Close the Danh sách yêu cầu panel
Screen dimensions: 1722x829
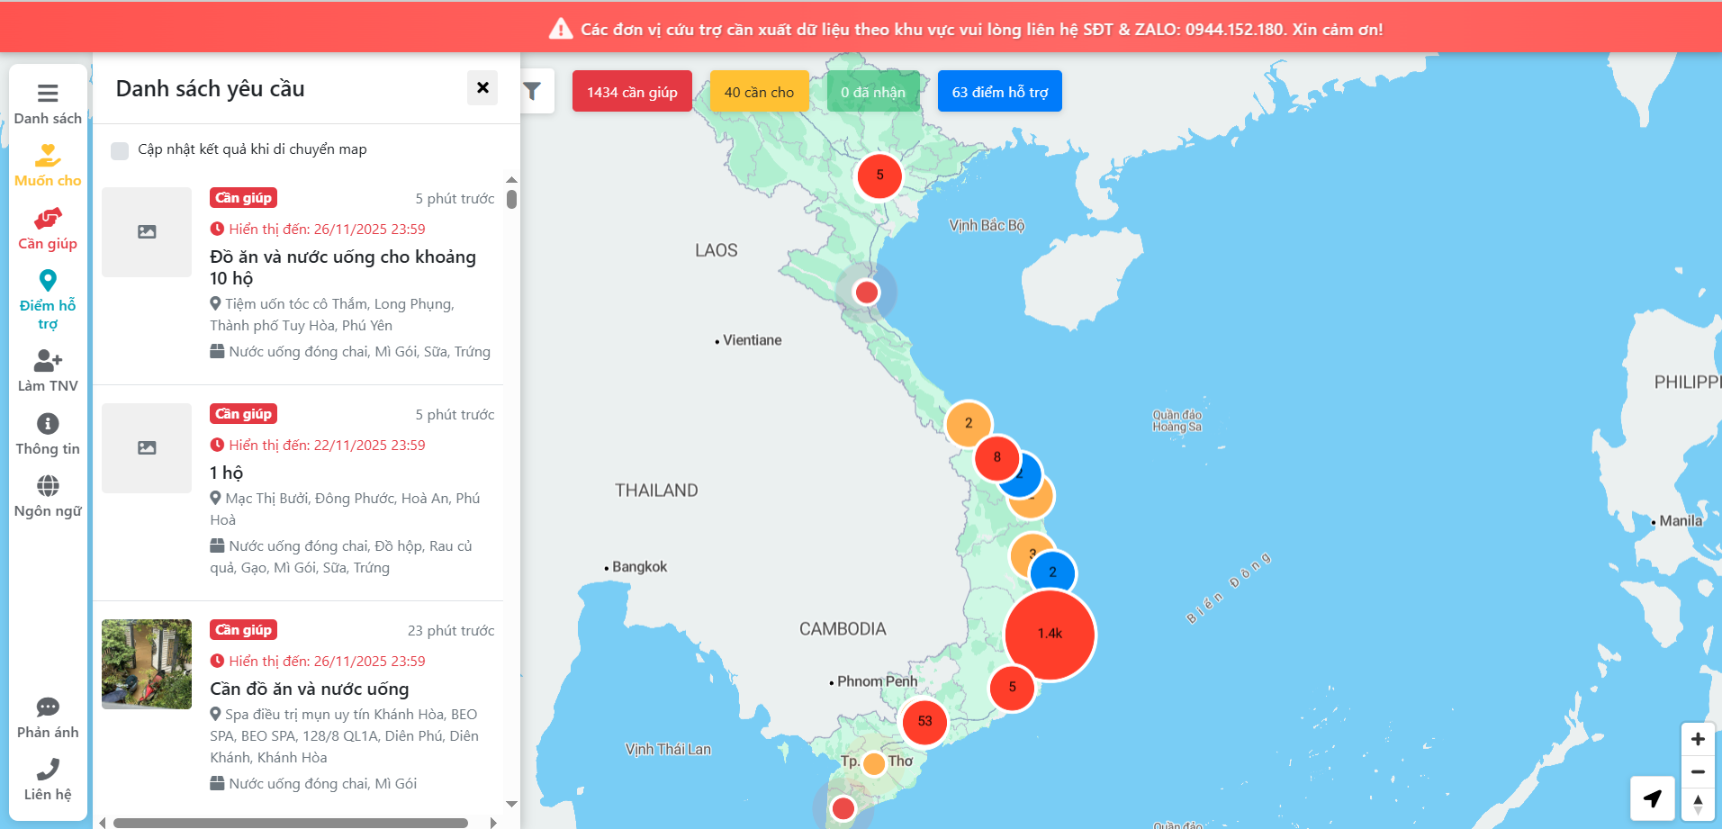(482, 88)
